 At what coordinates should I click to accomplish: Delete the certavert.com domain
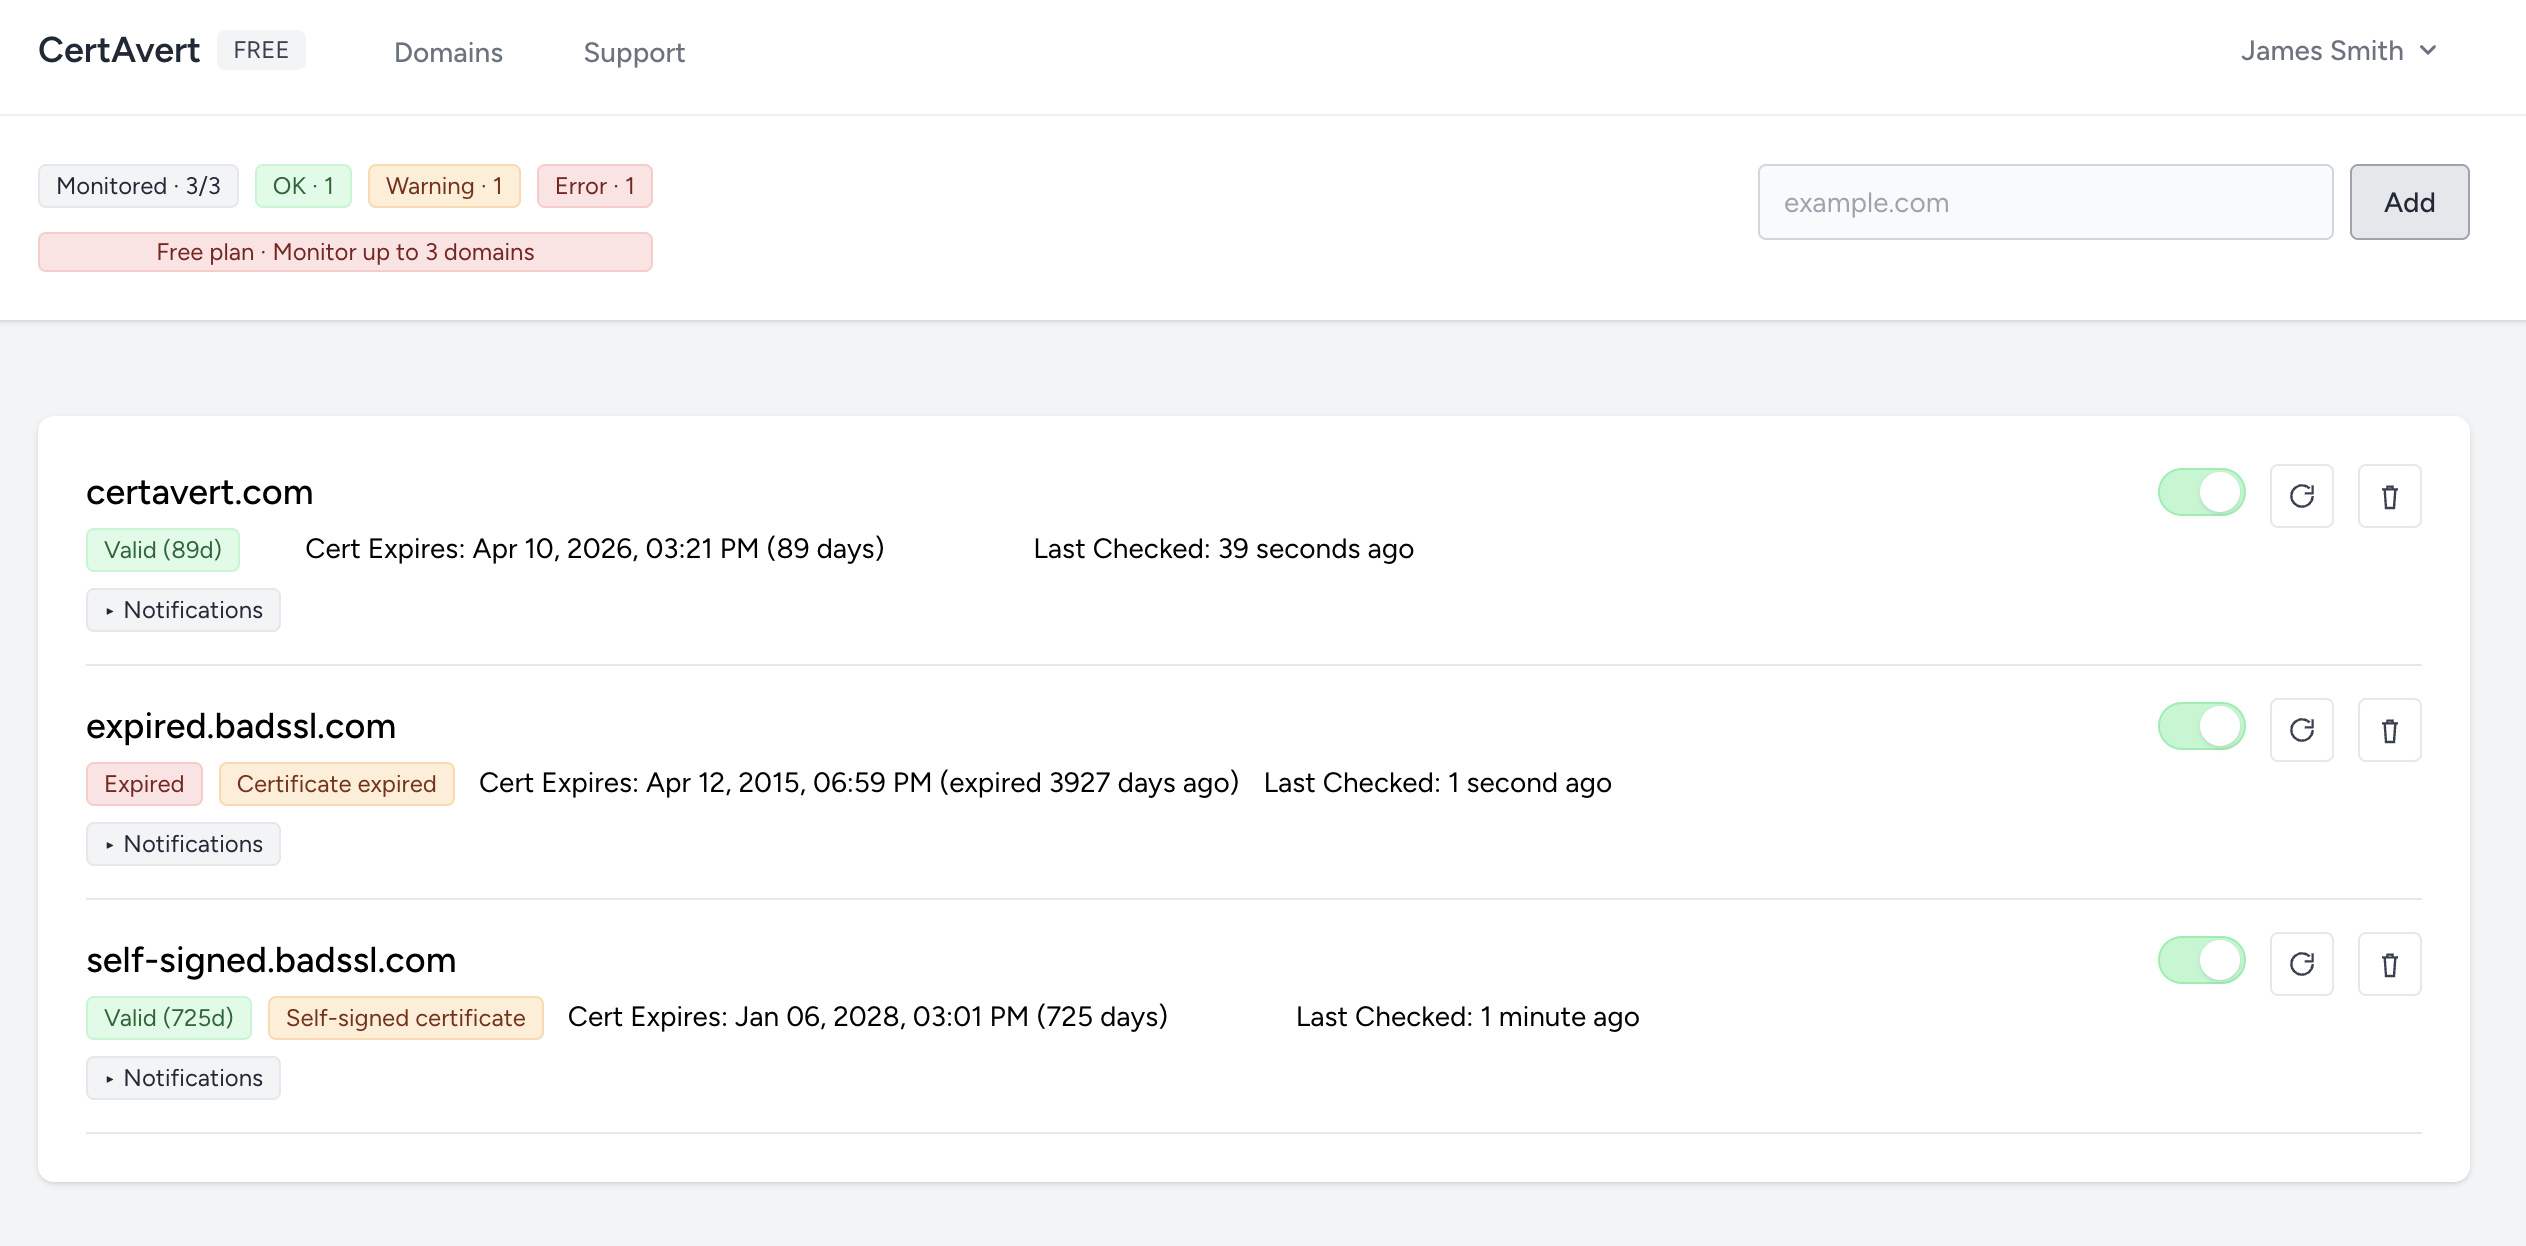2389,496
